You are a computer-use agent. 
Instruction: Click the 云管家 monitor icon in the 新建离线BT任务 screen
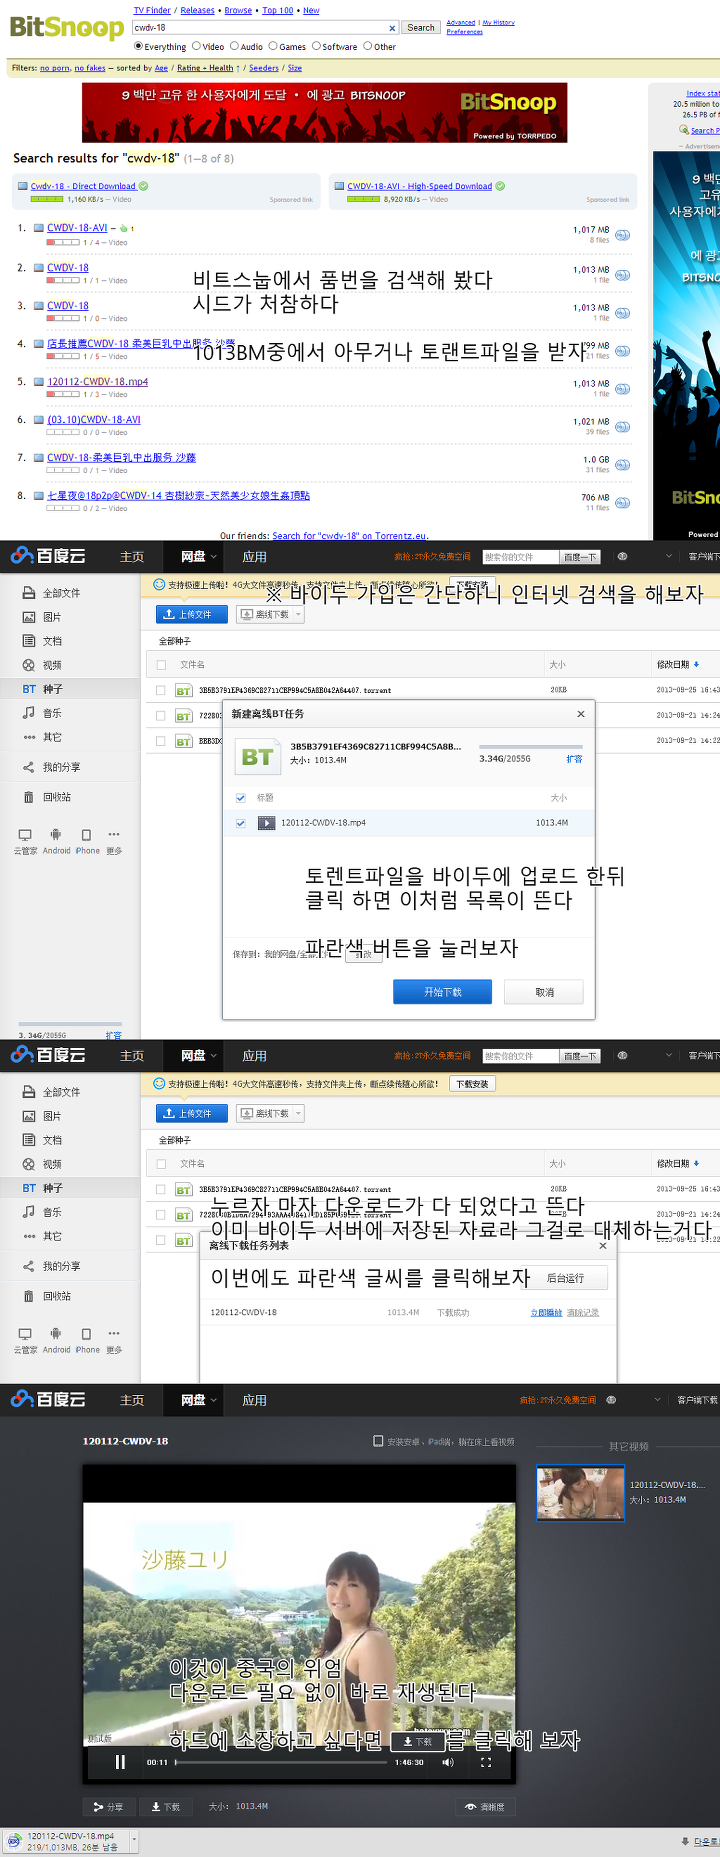[x=25, y=834]
